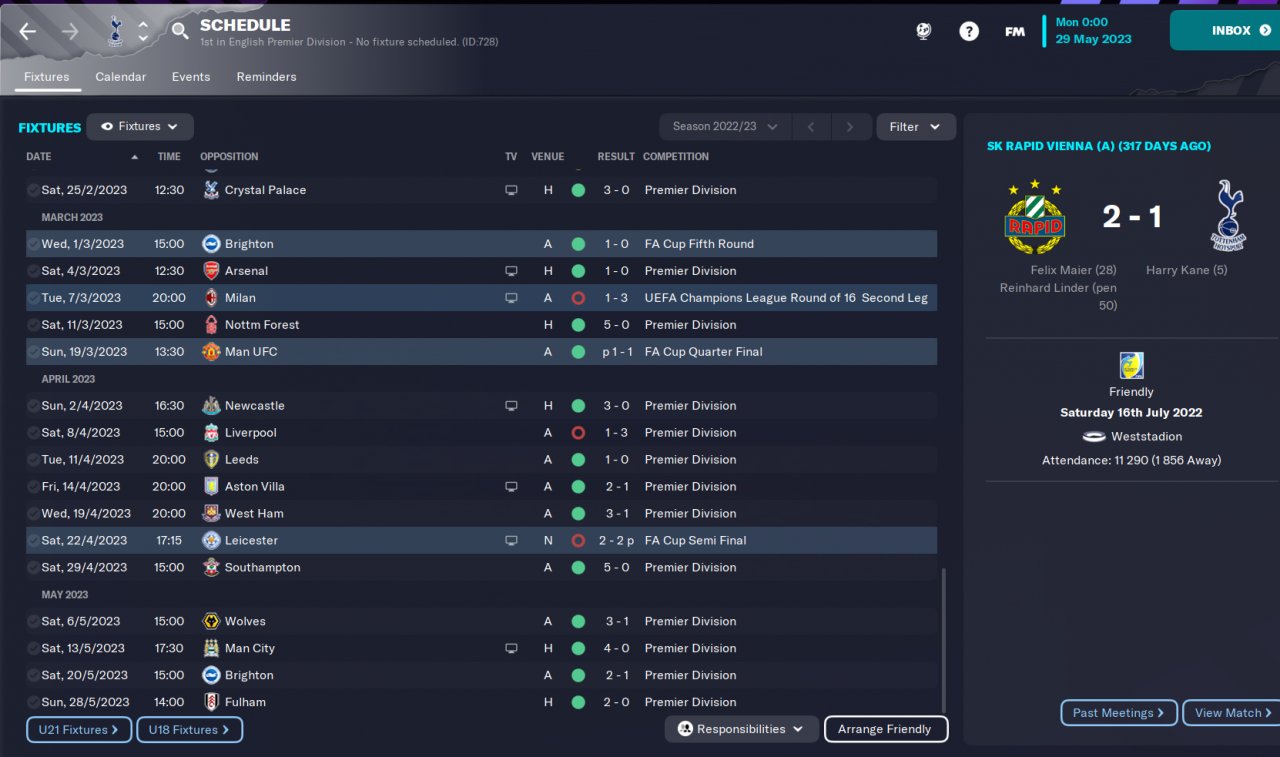1280x757 pixels.
Task: Open the search magnifier icon
Action: click(179, 31)
